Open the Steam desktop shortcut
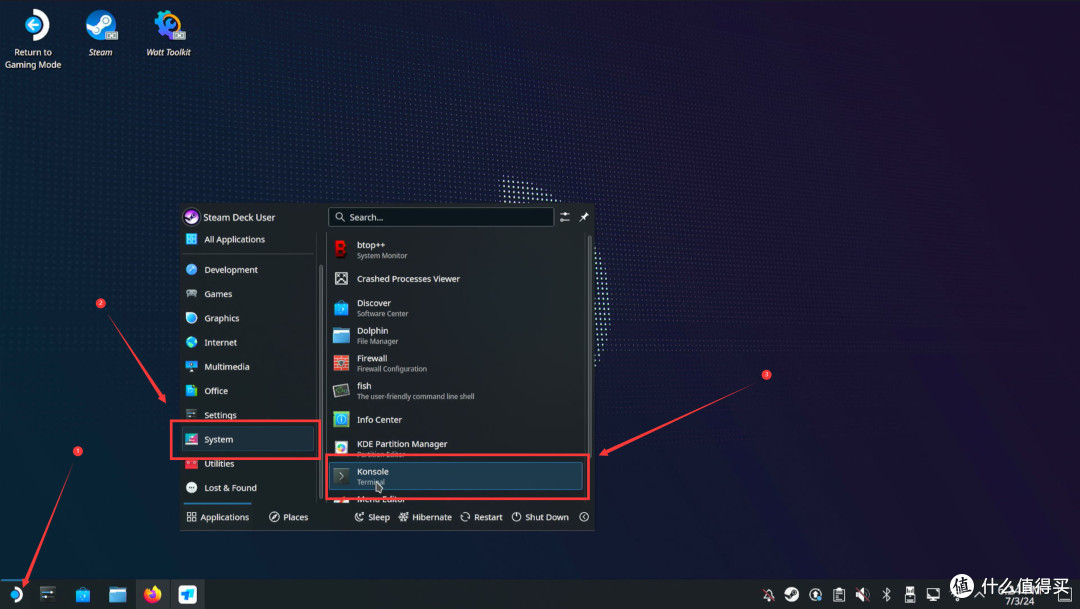The image size is (1080, 609). pyautogui.click(x=101, y=33)
